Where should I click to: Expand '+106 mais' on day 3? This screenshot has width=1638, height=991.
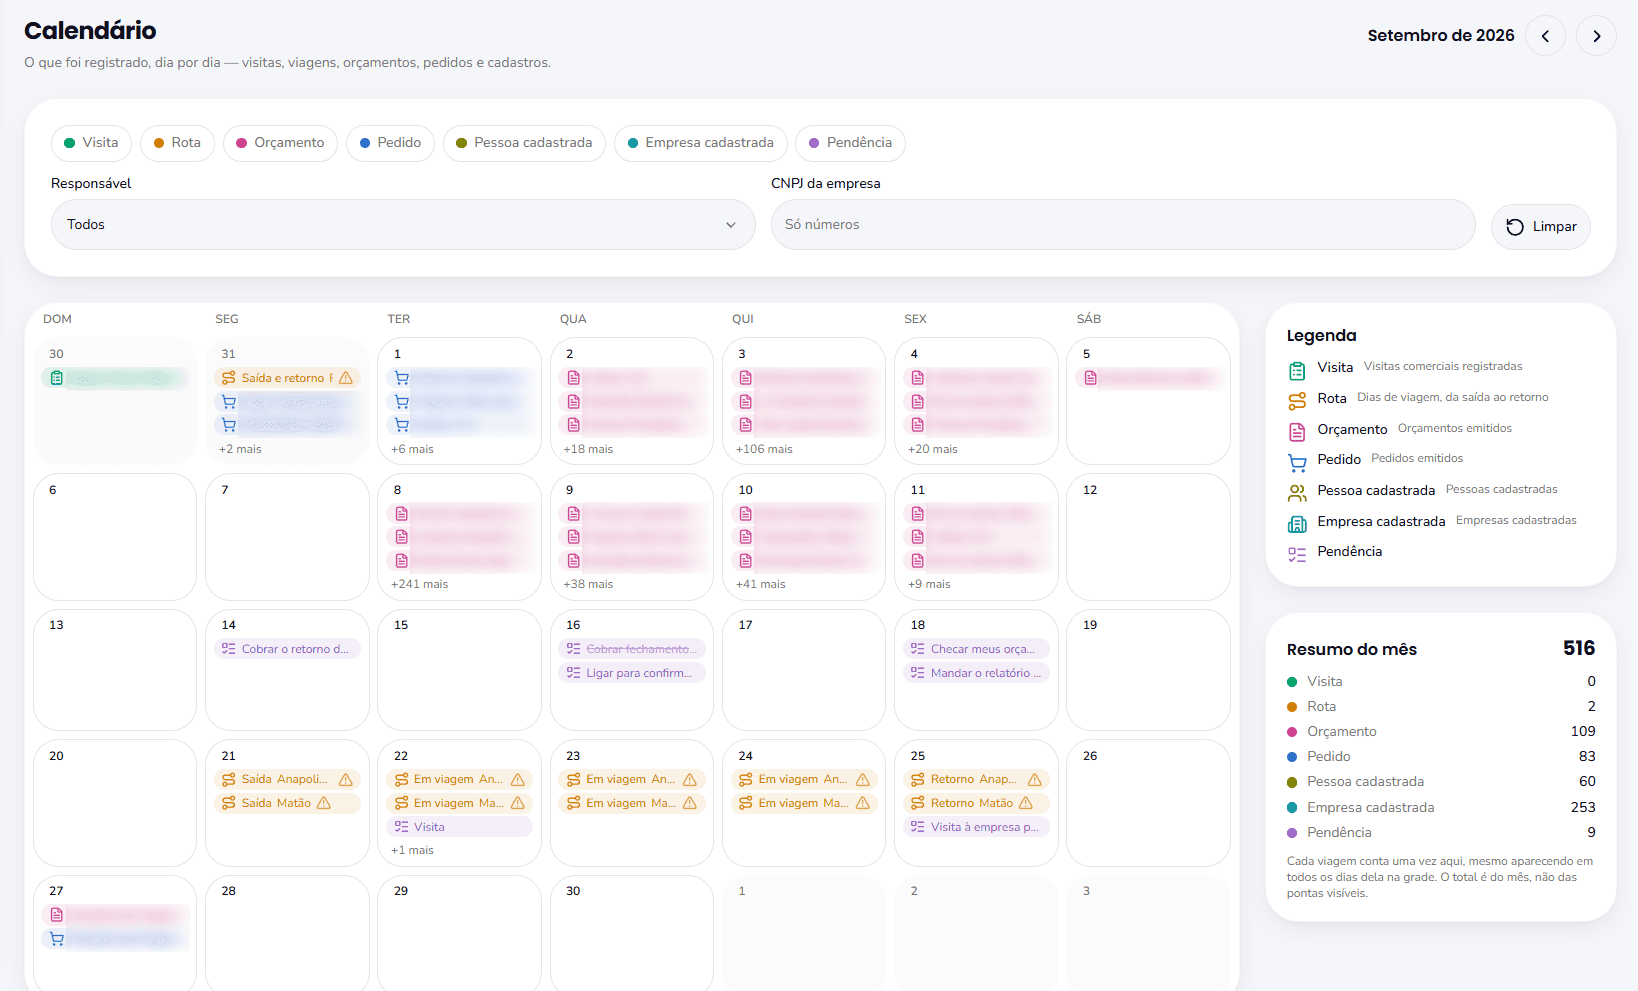coord(764,449)
